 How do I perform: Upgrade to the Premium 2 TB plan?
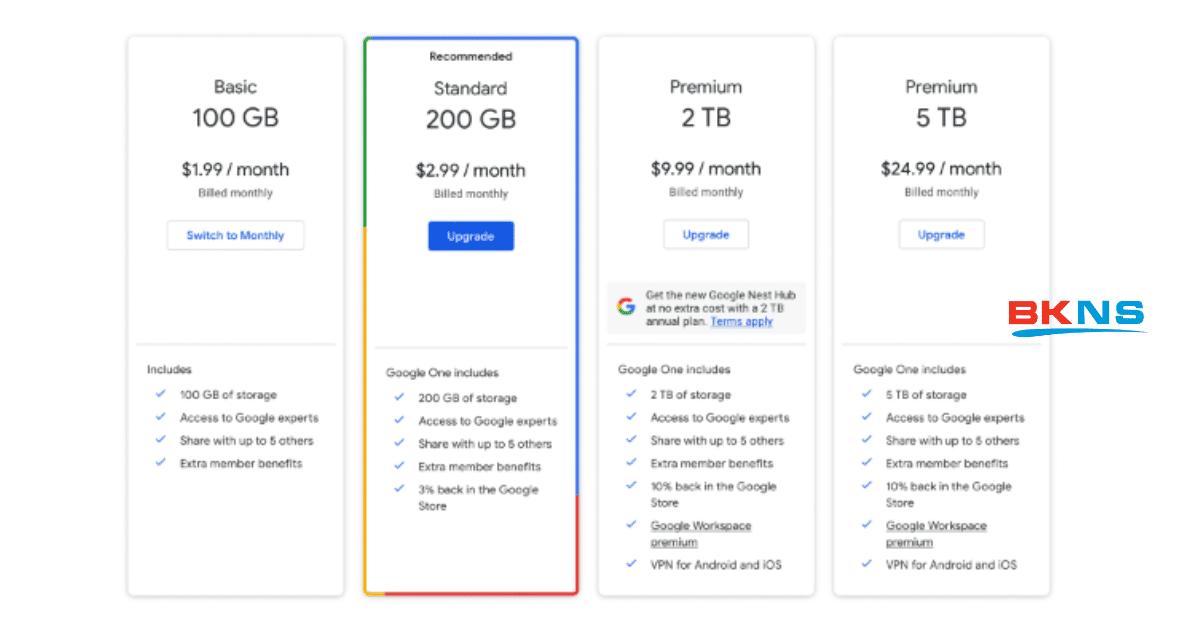[705, 235]
